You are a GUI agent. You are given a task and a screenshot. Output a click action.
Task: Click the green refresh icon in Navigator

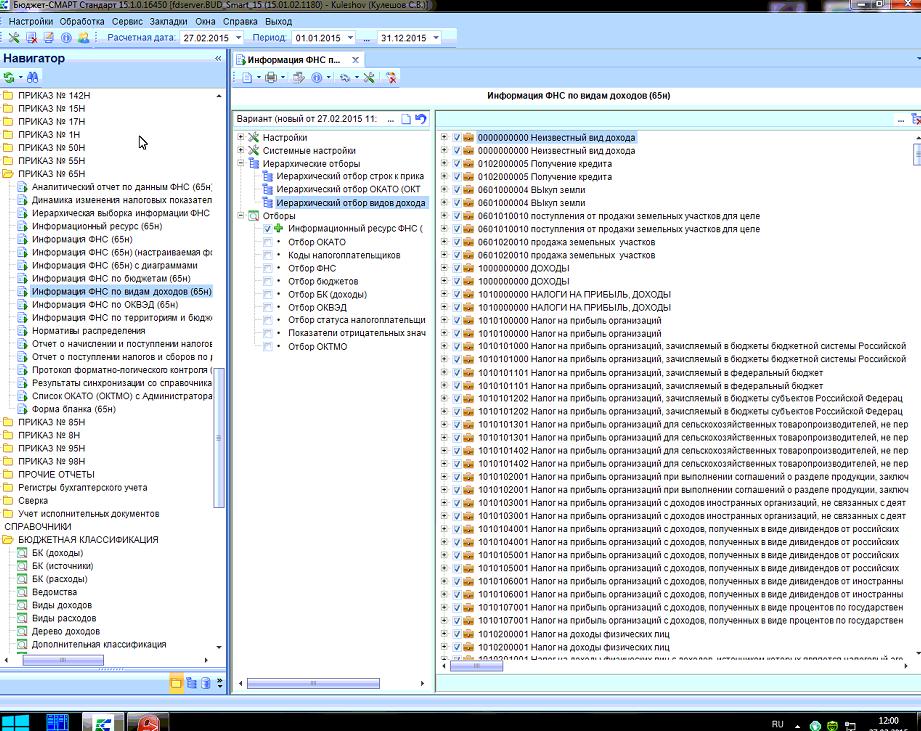click(x=10, y=77)
